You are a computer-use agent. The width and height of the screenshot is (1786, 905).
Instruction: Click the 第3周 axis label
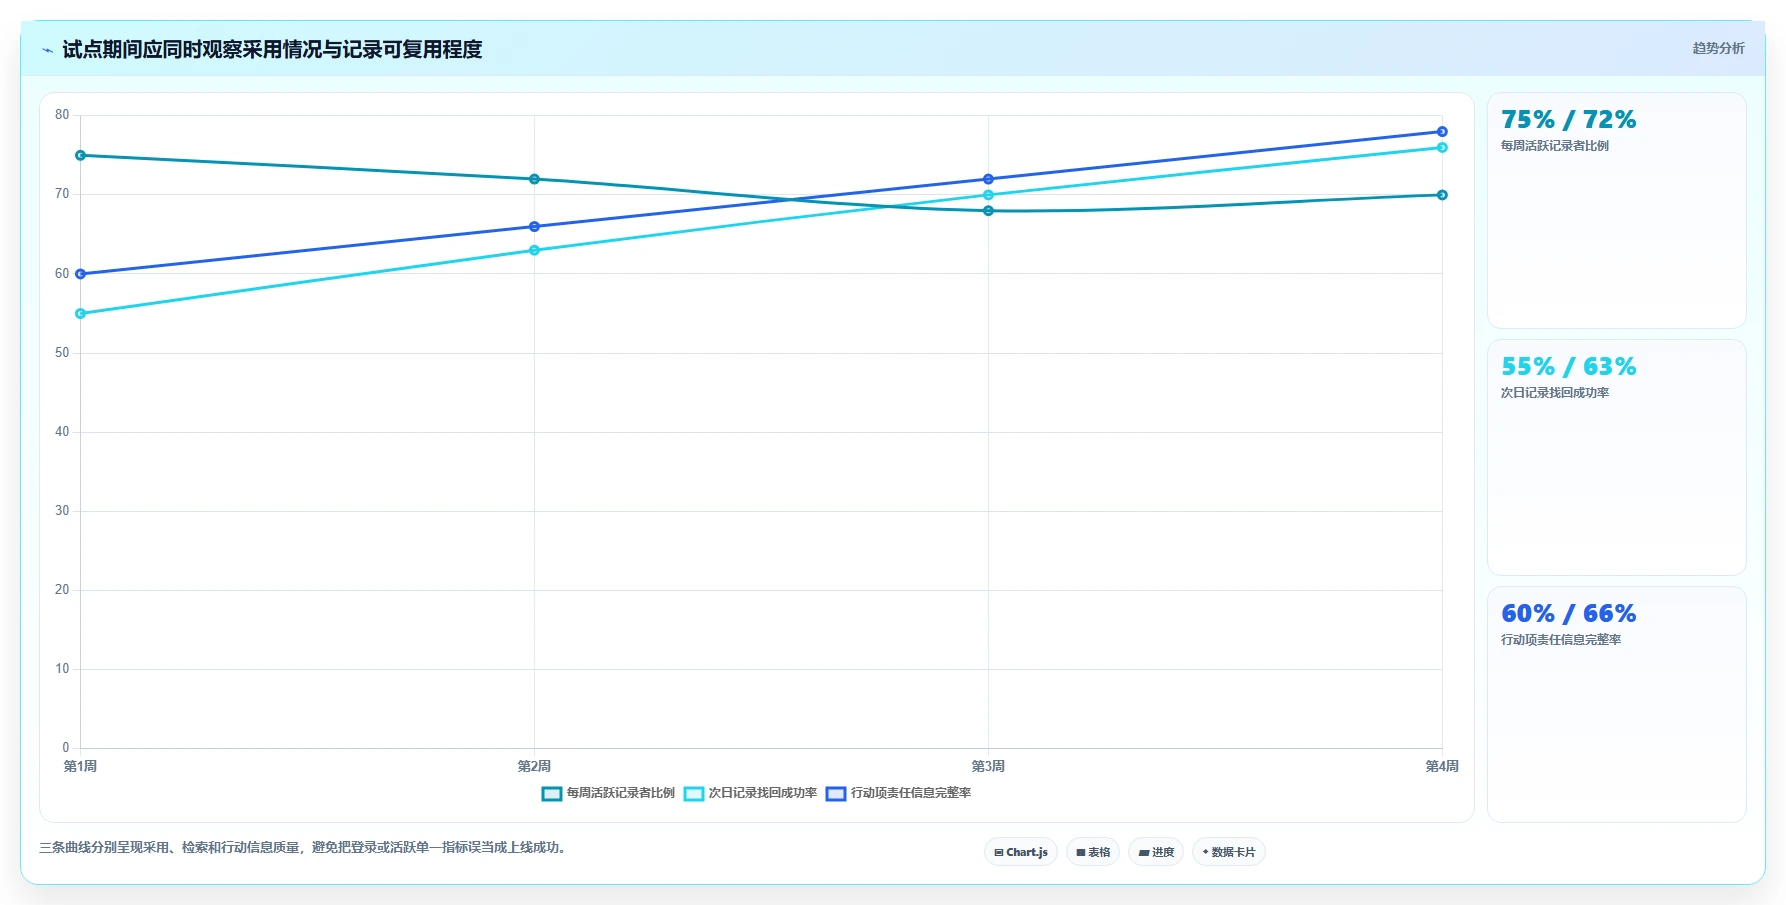click(988, 767)
